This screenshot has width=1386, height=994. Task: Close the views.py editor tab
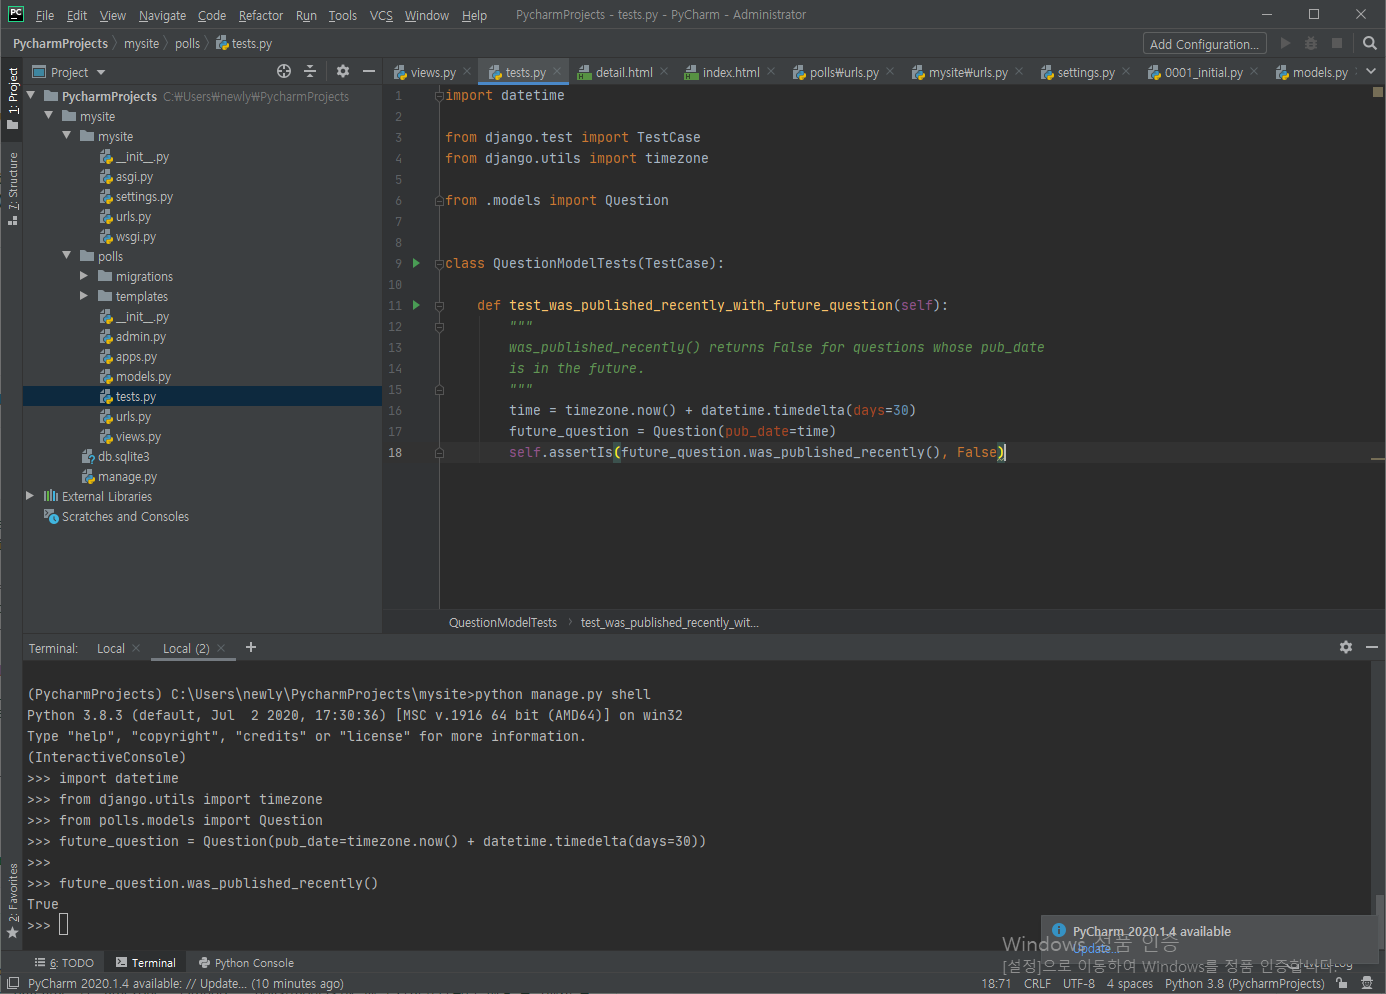pyautogui.click(x=467, y=71)
